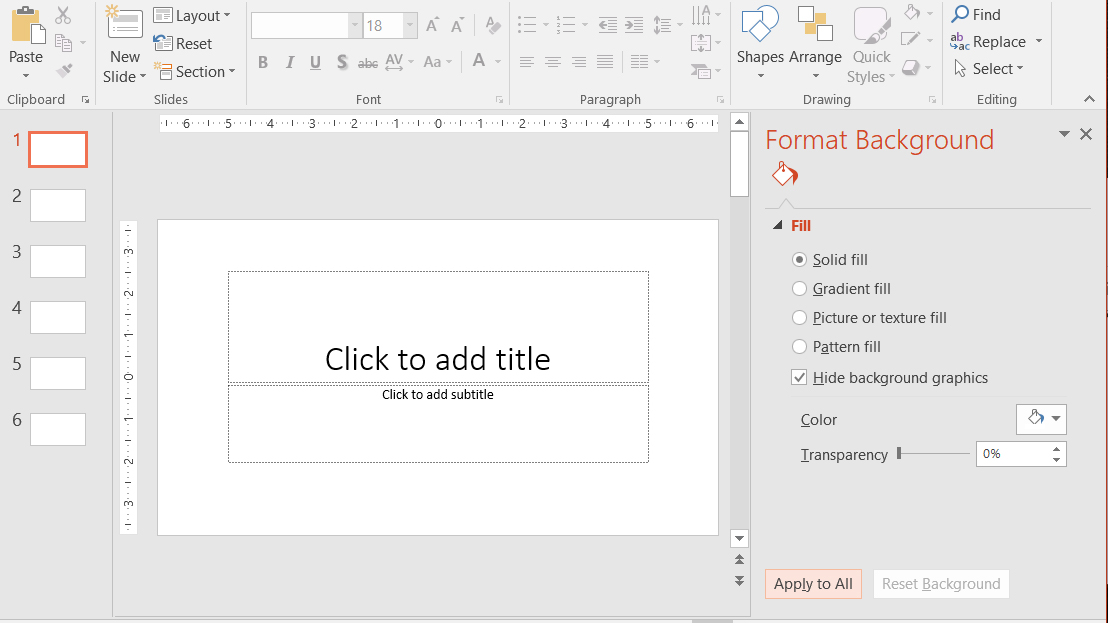Click the Fill paint bucket icon in pane

click(x=784, y=174)
